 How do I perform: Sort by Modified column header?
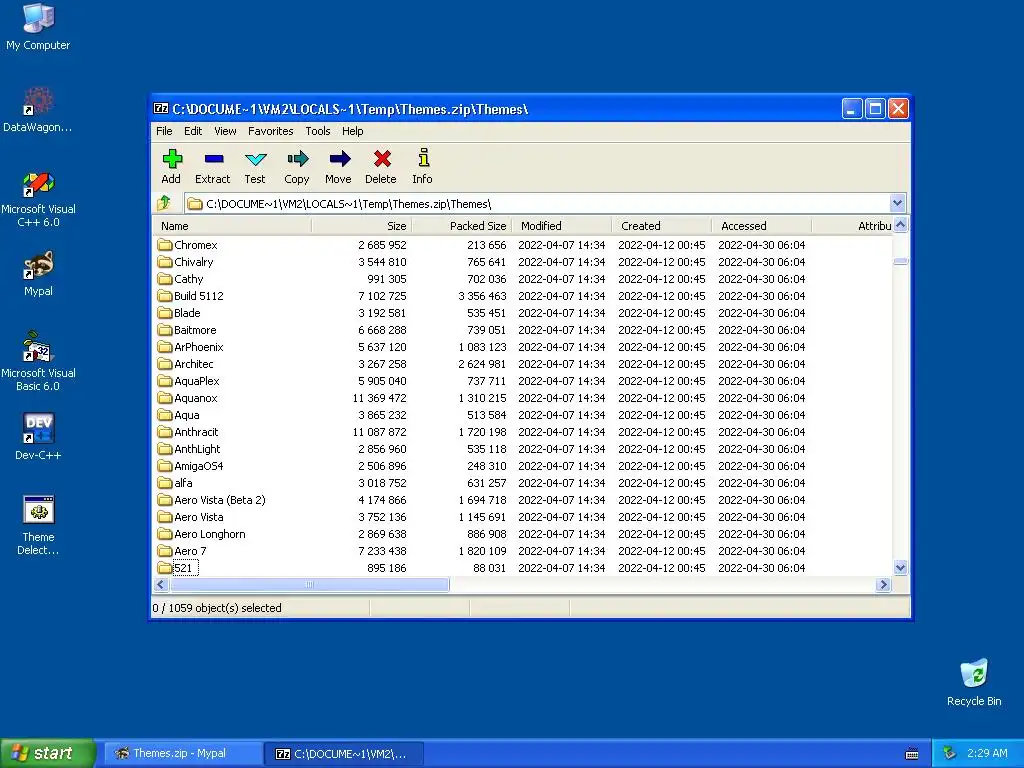click(562, 226)
